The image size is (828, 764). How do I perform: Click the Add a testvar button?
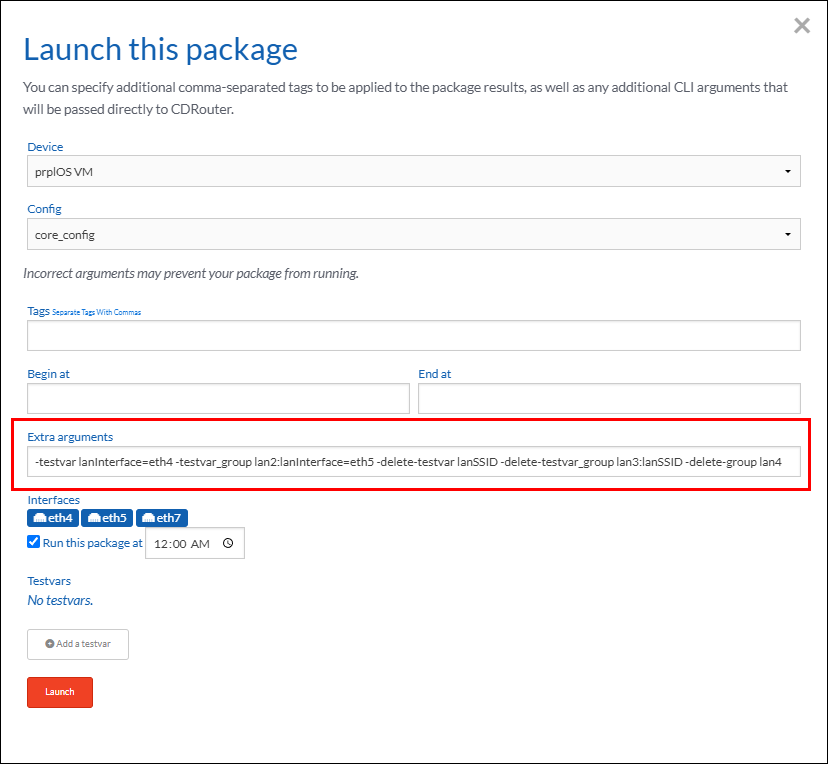(x=78, y=644)
